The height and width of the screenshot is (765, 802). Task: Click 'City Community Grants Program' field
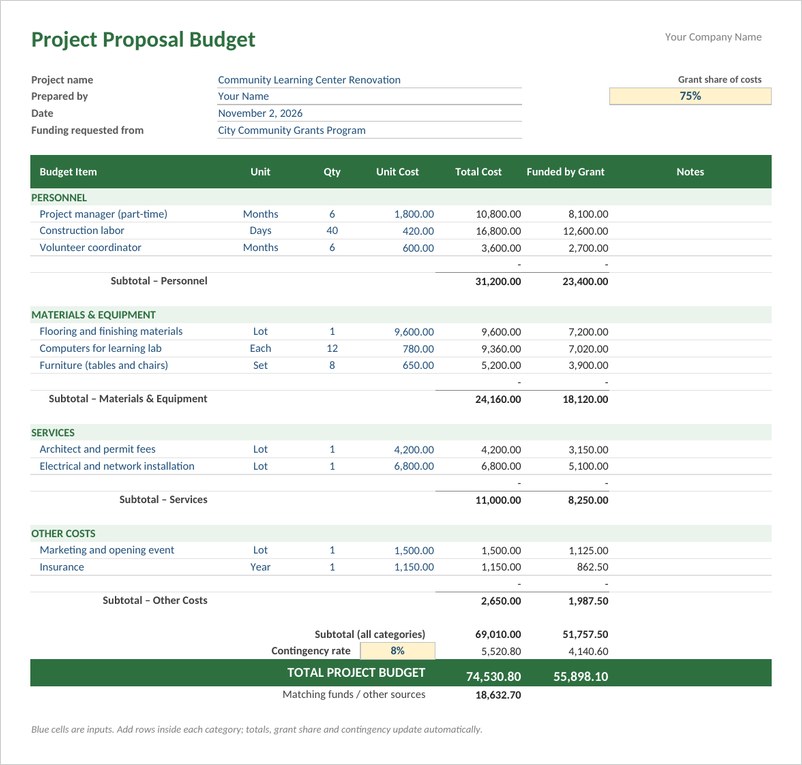click(369, 130)
